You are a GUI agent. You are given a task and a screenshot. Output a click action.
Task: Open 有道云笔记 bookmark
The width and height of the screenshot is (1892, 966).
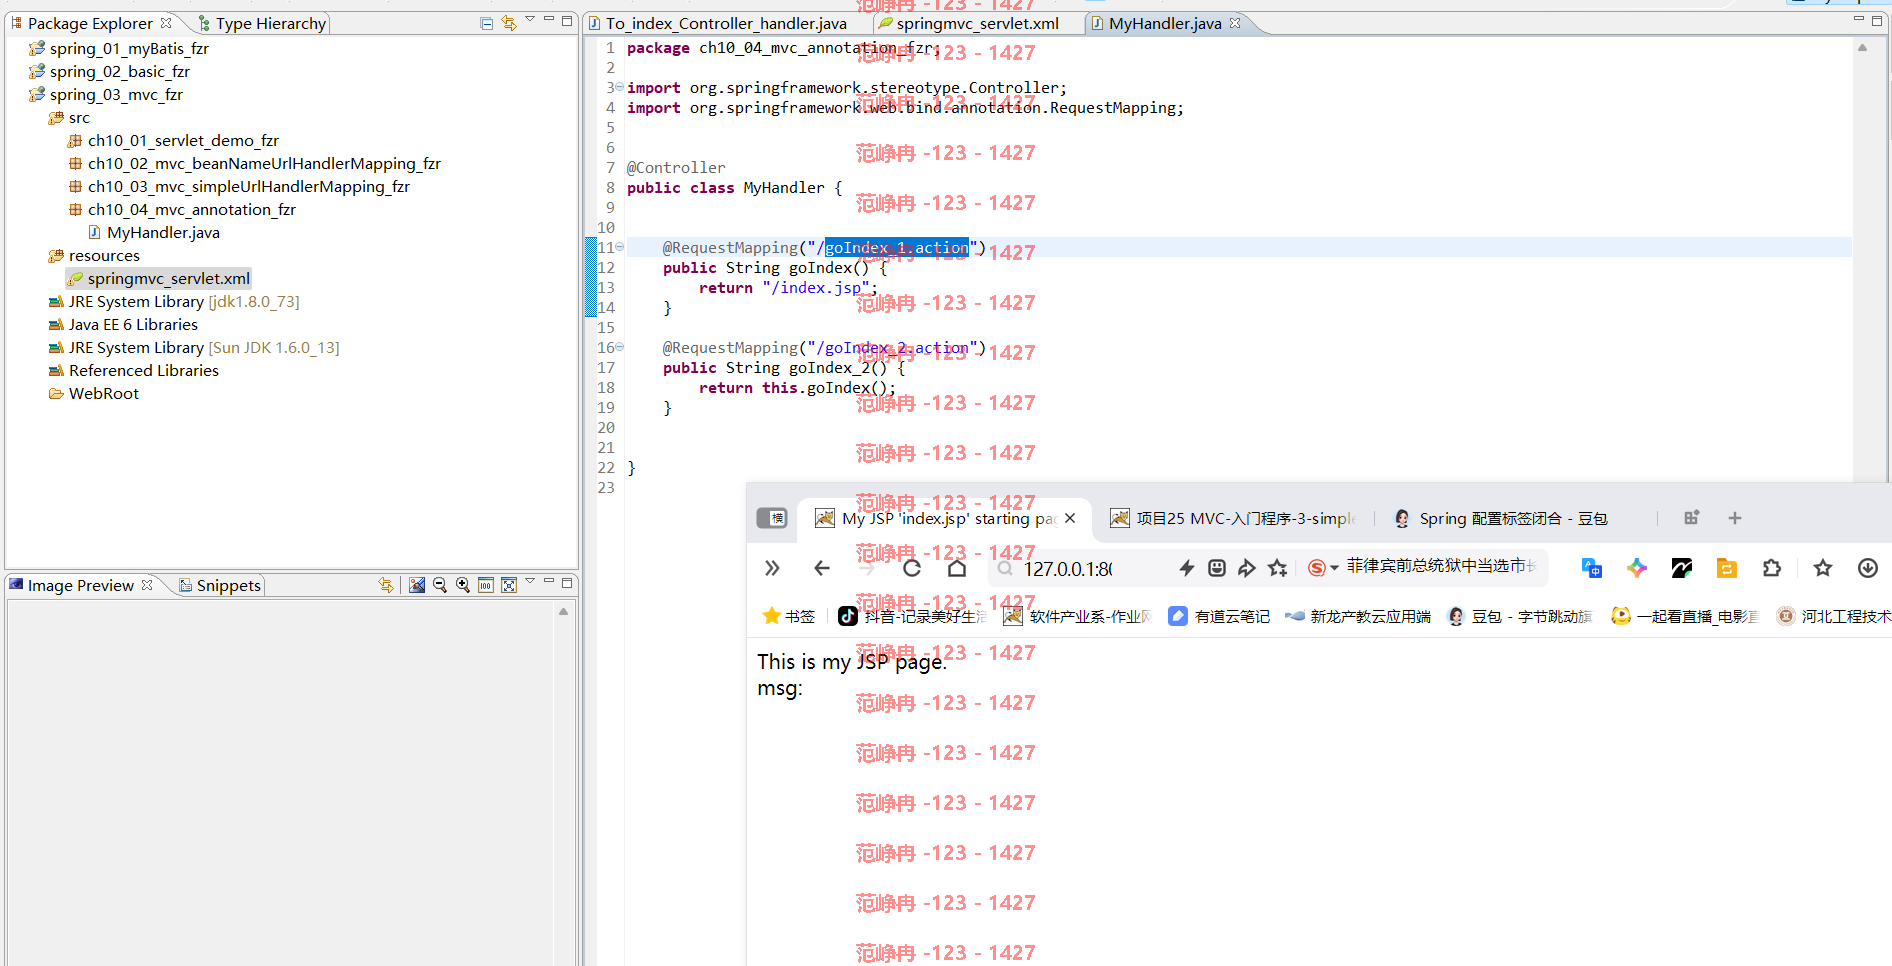pos(1219,616)
